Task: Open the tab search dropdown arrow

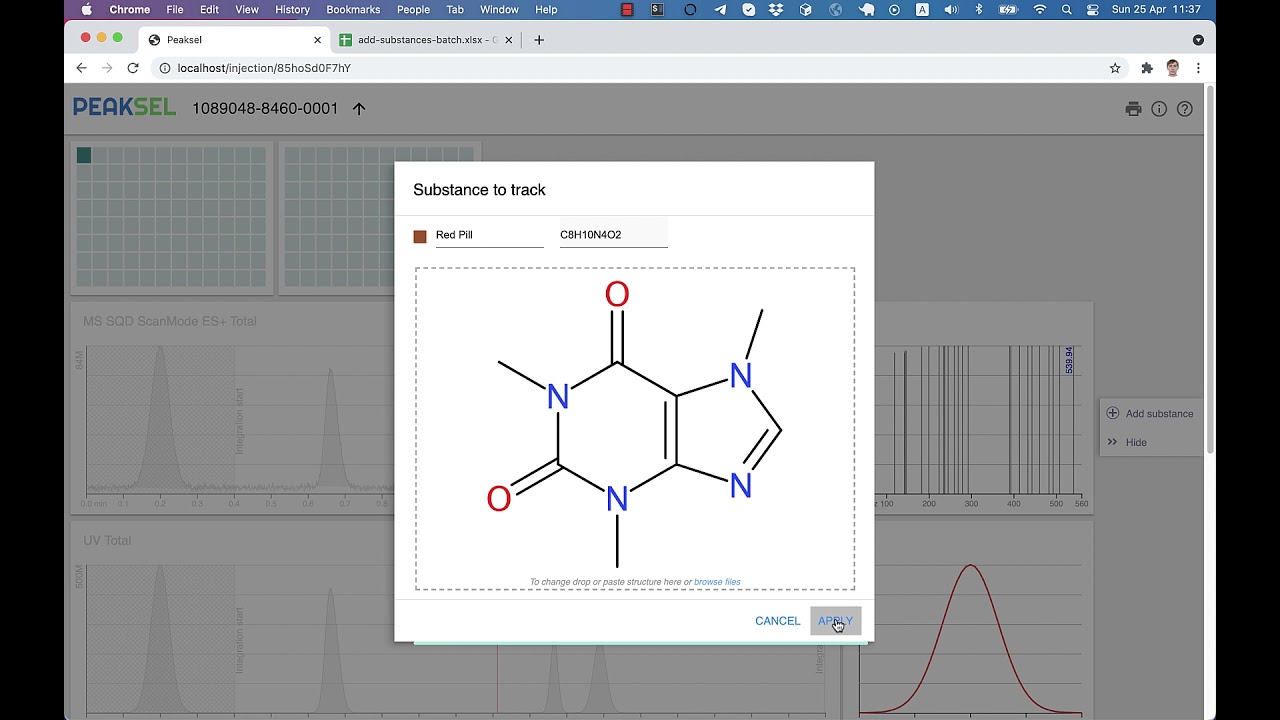Action: click(x=1198, y=40)
